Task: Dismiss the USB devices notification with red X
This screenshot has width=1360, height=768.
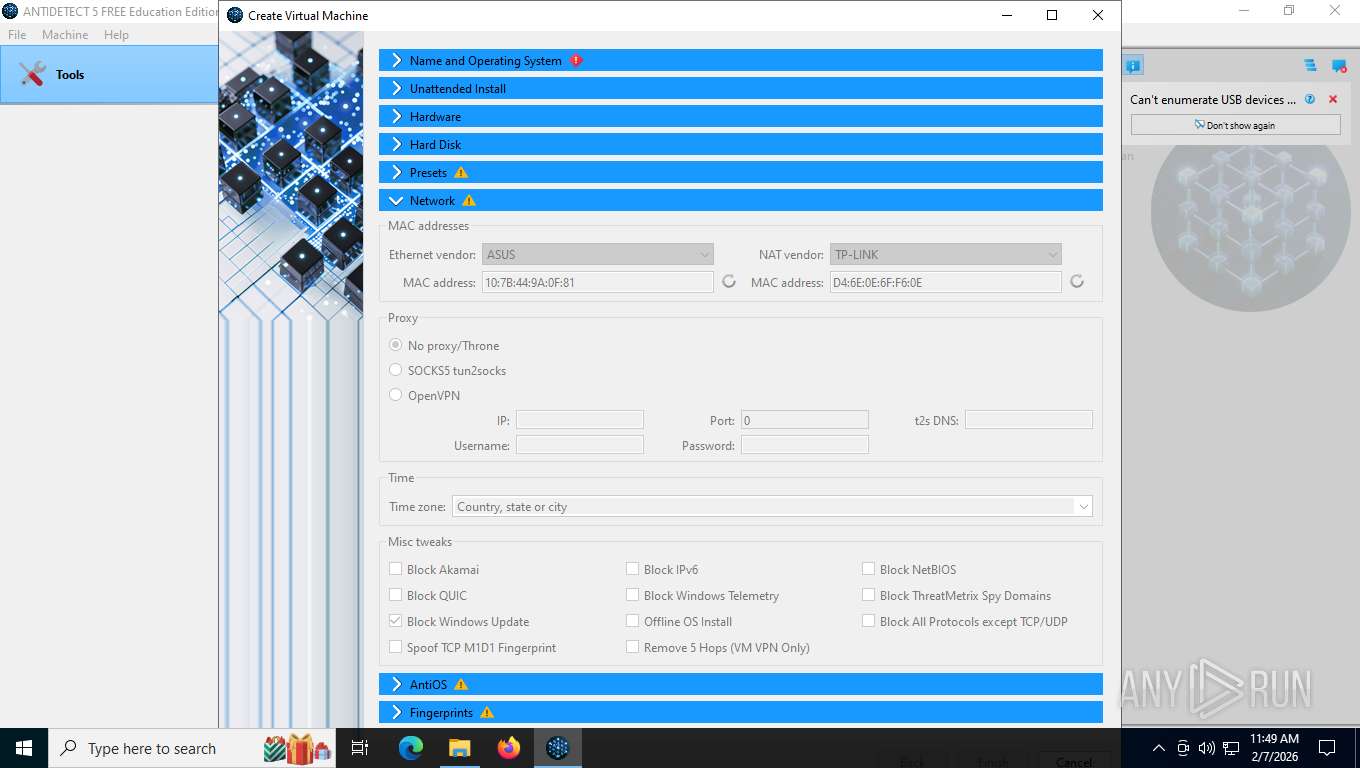Action: coord(1333,99)
